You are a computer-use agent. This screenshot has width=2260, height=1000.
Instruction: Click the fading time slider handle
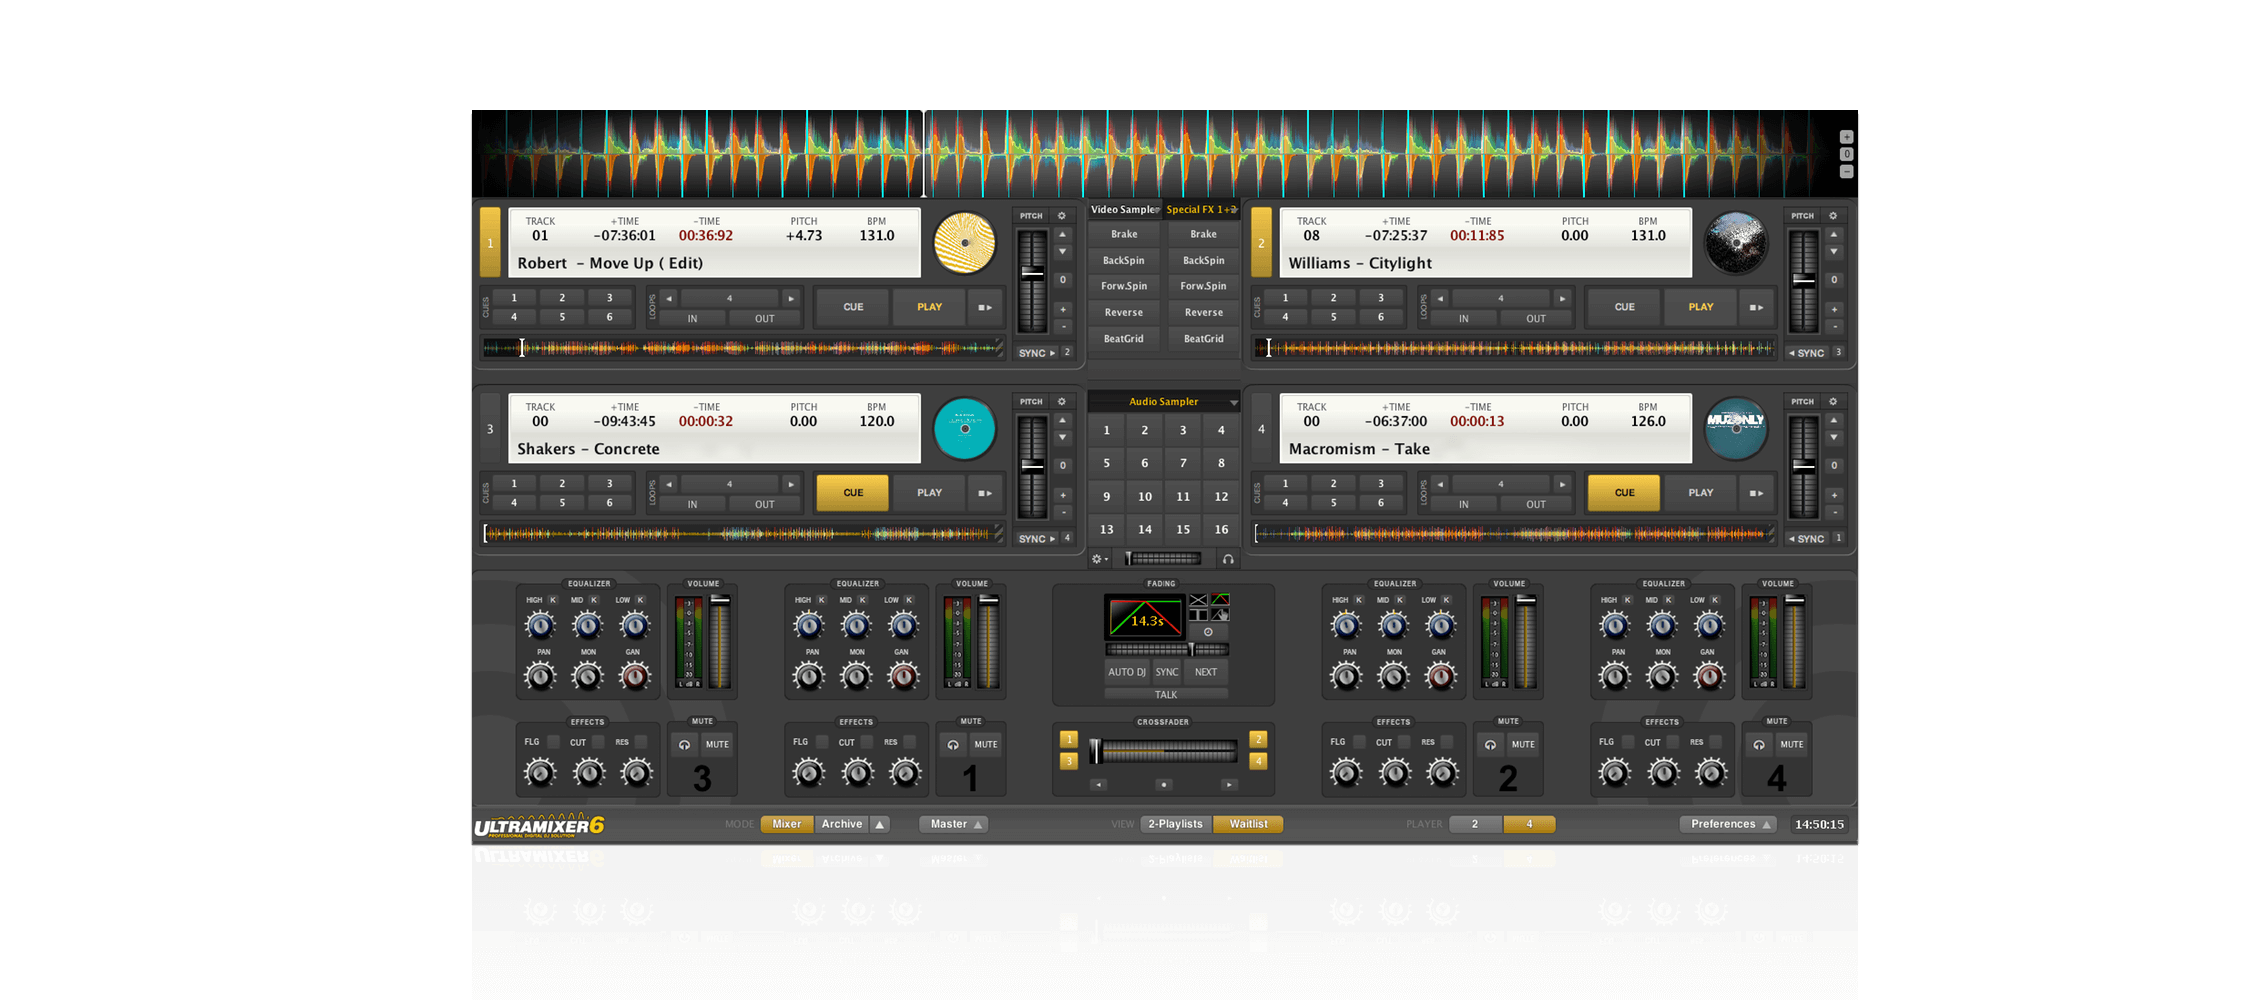pos(1191,650)
